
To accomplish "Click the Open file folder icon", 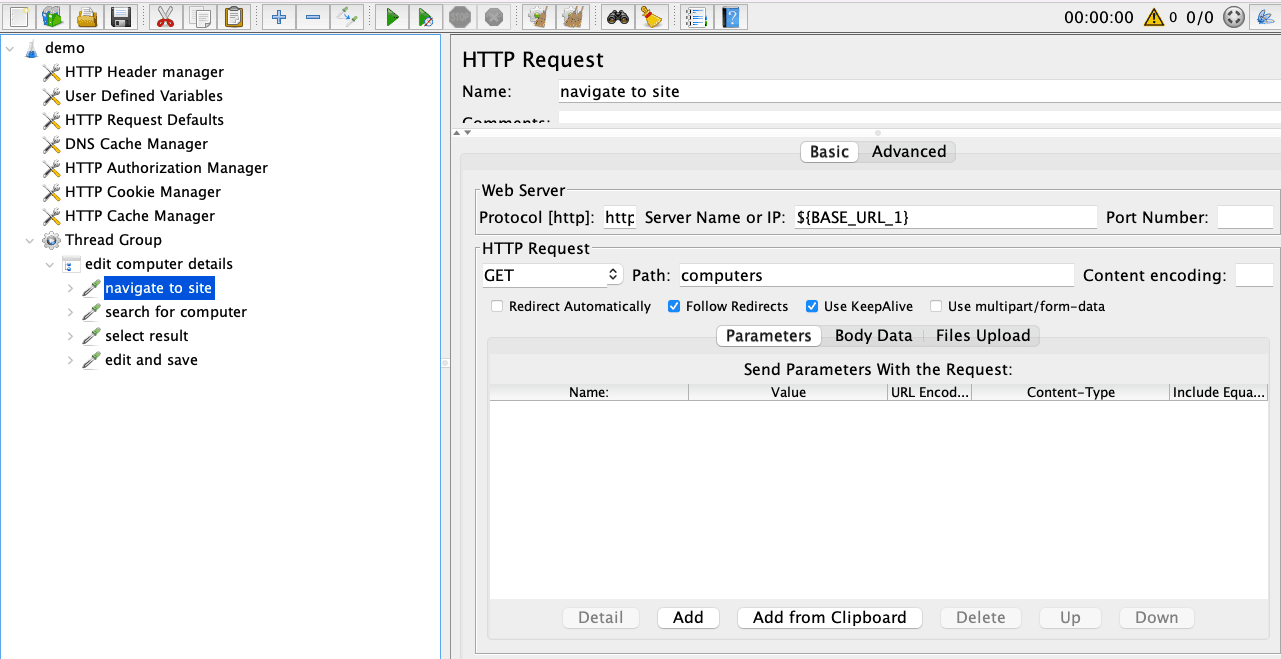I will [x=87, y=16].
